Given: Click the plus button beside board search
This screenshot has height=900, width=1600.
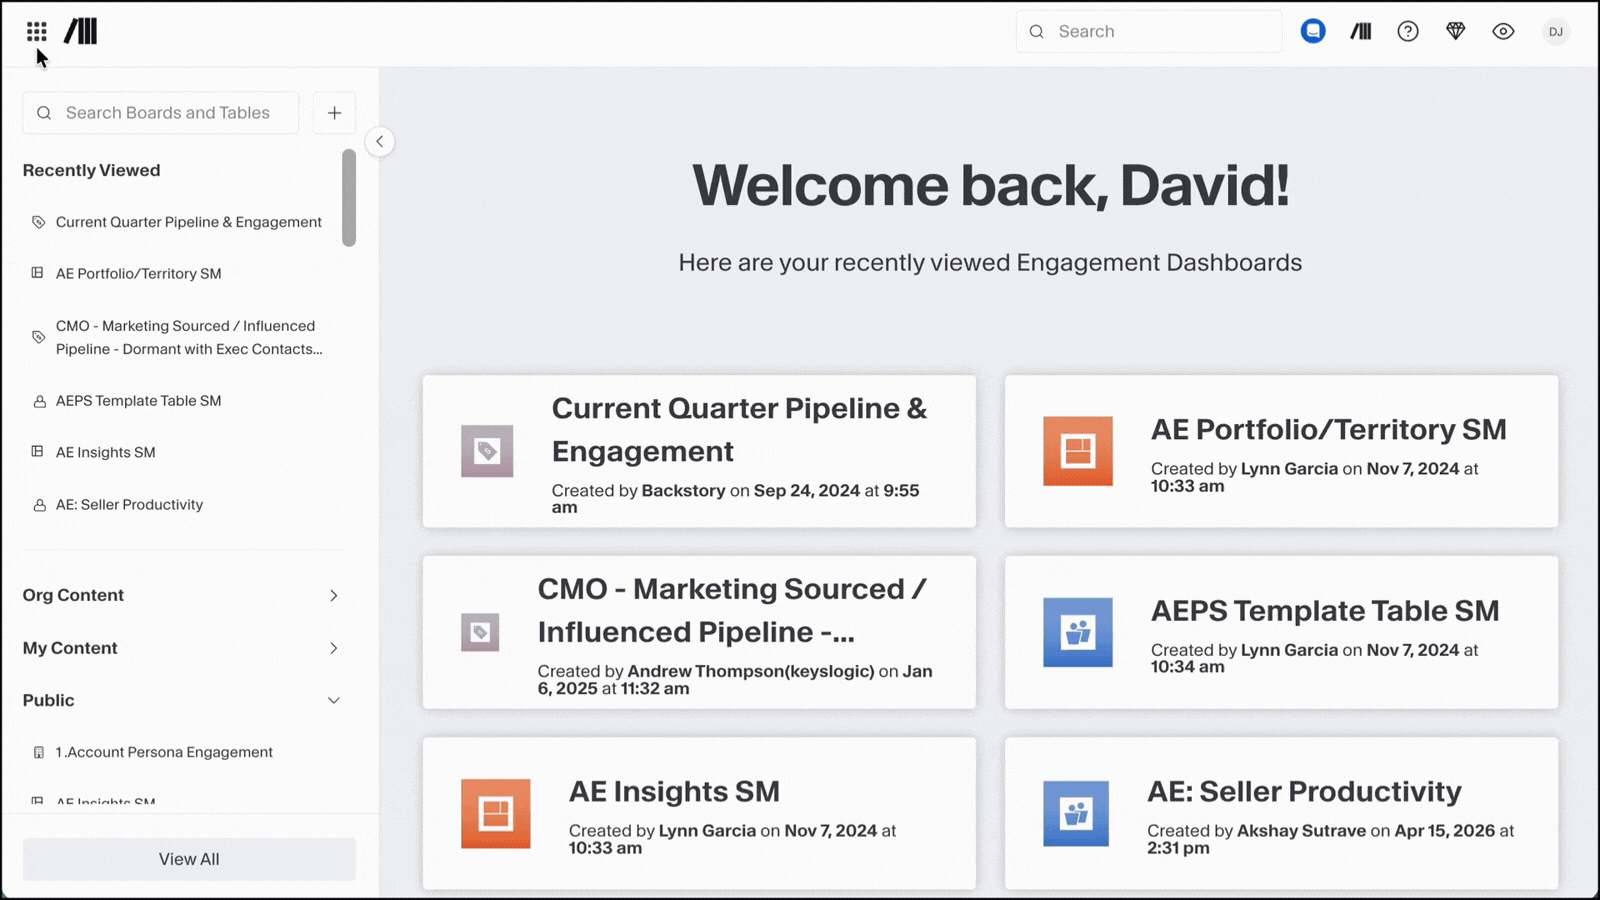Looking at the screenshot, I should (x=335, y=113).
